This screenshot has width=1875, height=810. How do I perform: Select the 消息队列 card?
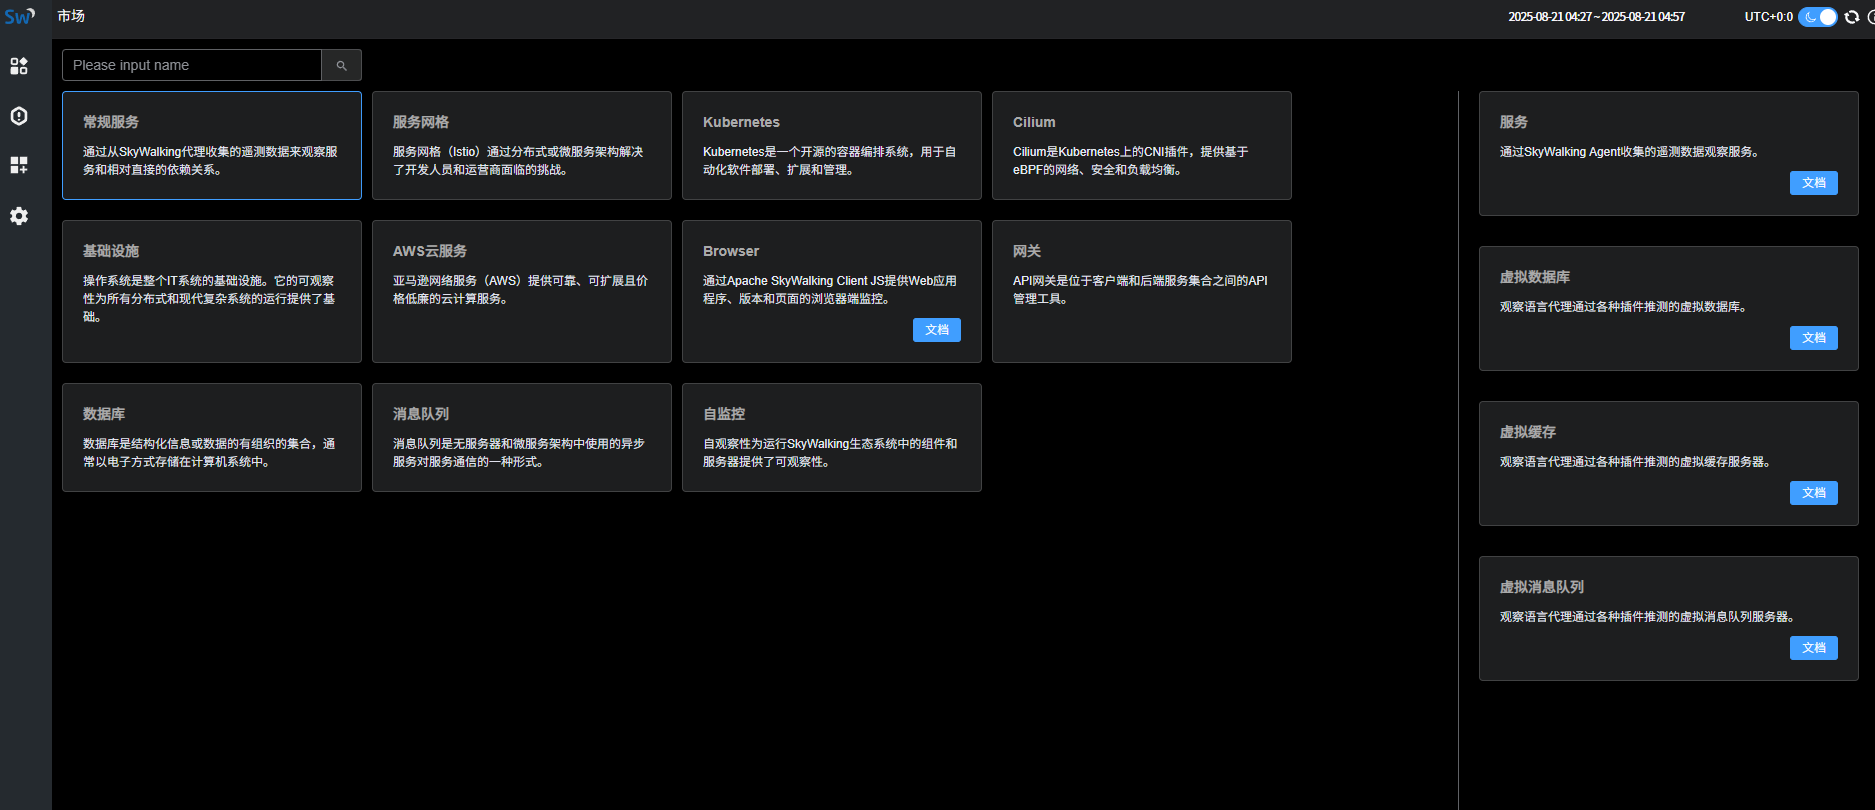(x=522, y=438)
